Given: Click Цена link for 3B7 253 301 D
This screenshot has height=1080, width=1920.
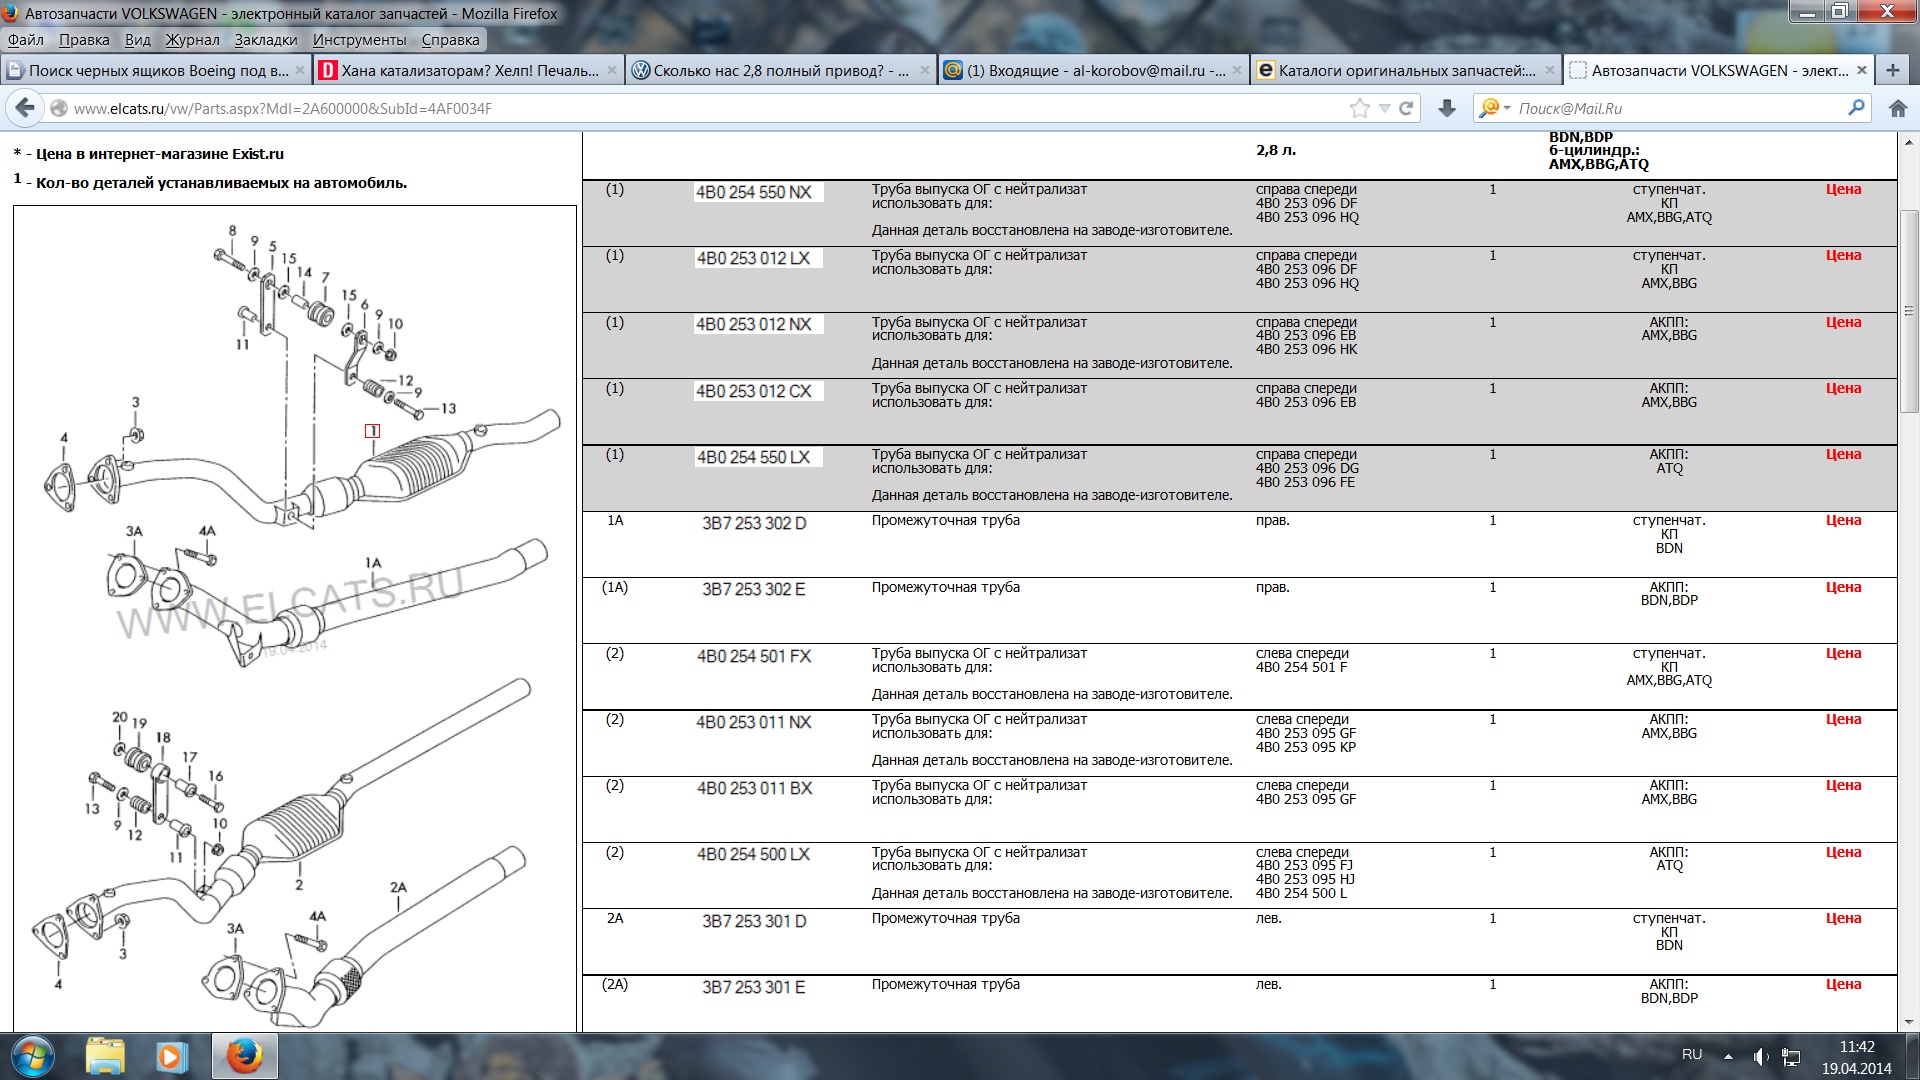Looking at the screenshot, I should [1843, 918].
